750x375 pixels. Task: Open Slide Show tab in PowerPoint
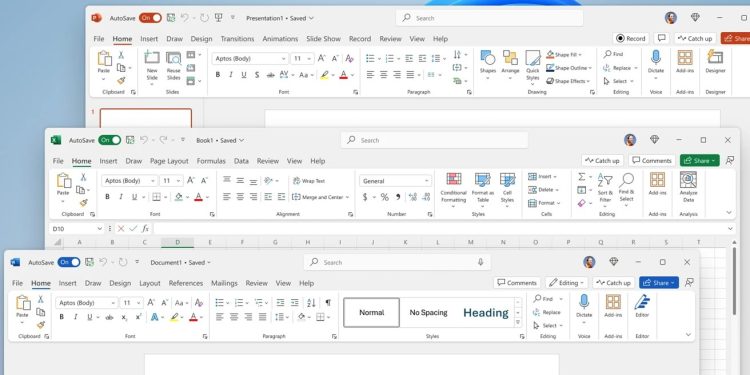tap(323, 39)
